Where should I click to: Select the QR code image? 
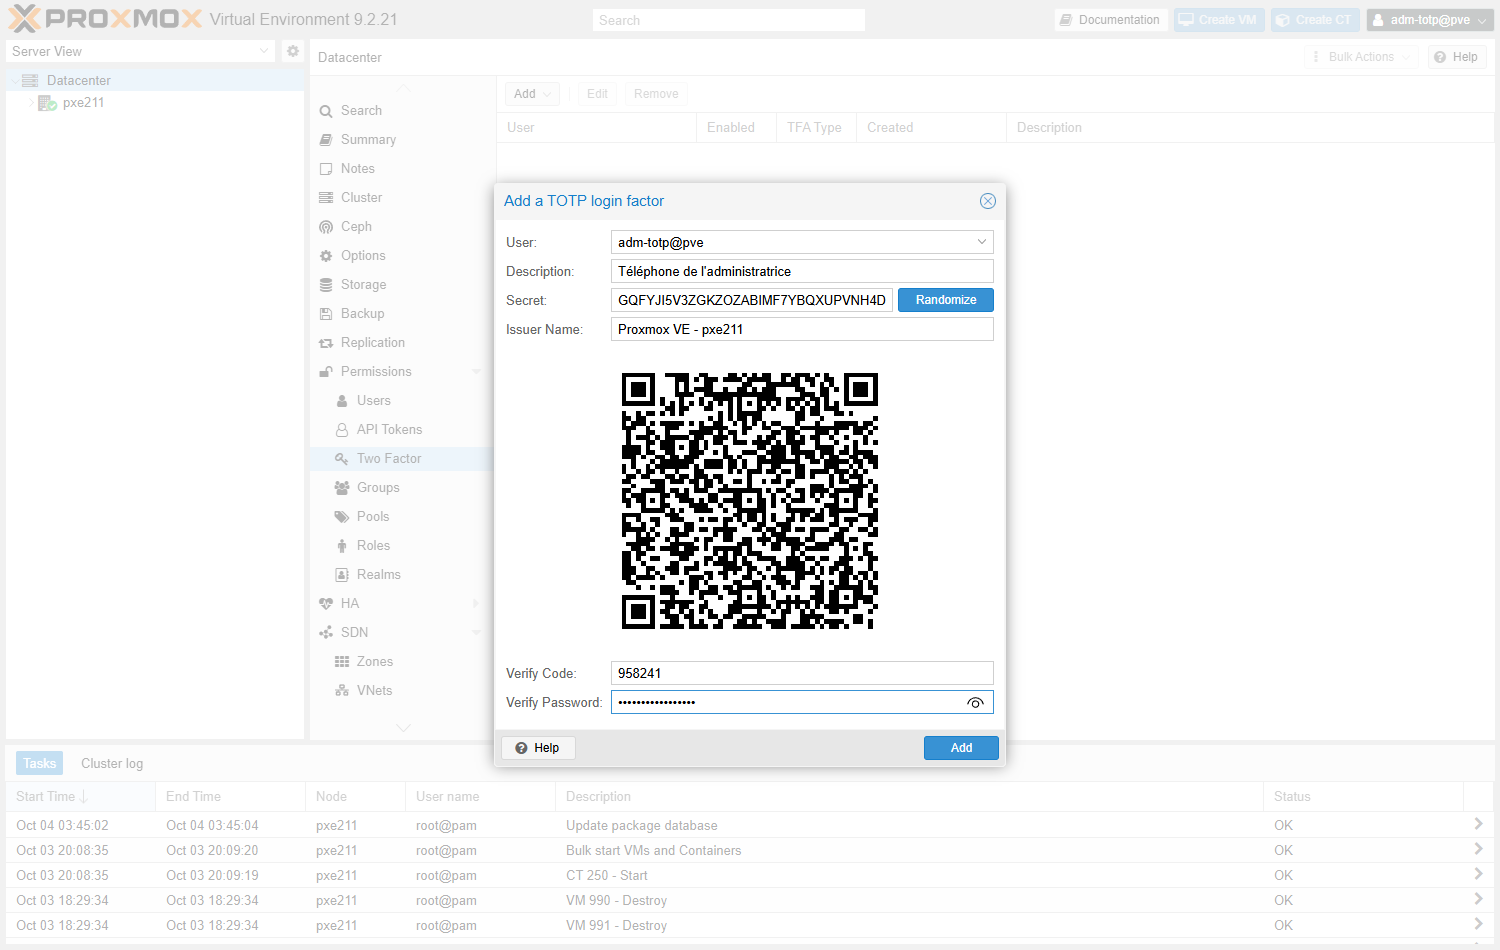coord(750,501)
